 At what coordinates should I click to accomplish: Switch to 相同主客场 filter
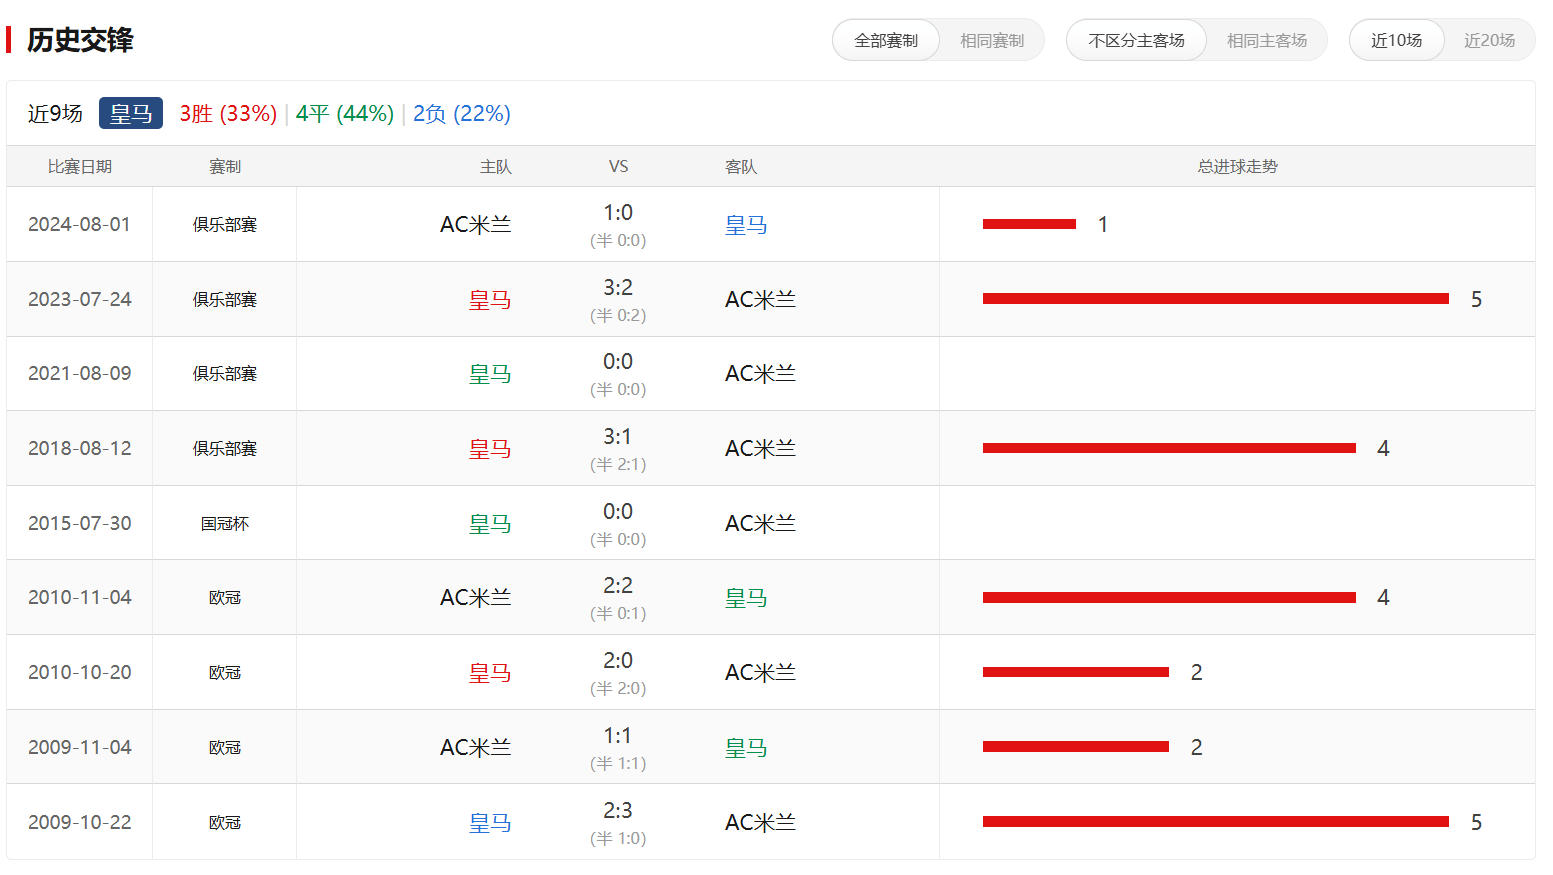click(x=1267, y=40)
